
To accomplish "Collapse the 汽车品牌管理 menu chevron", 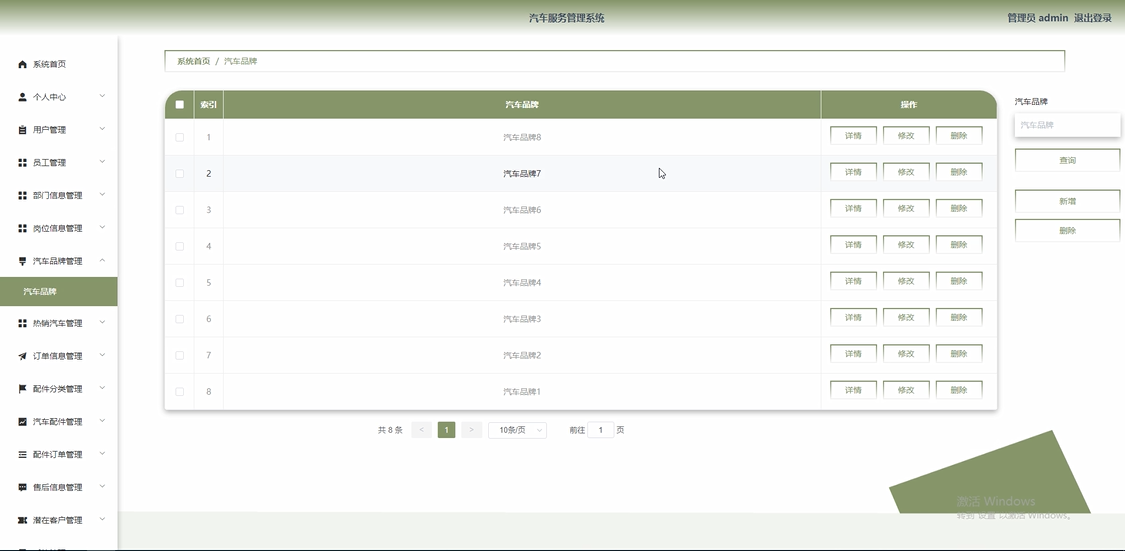I will coord(102,260).
